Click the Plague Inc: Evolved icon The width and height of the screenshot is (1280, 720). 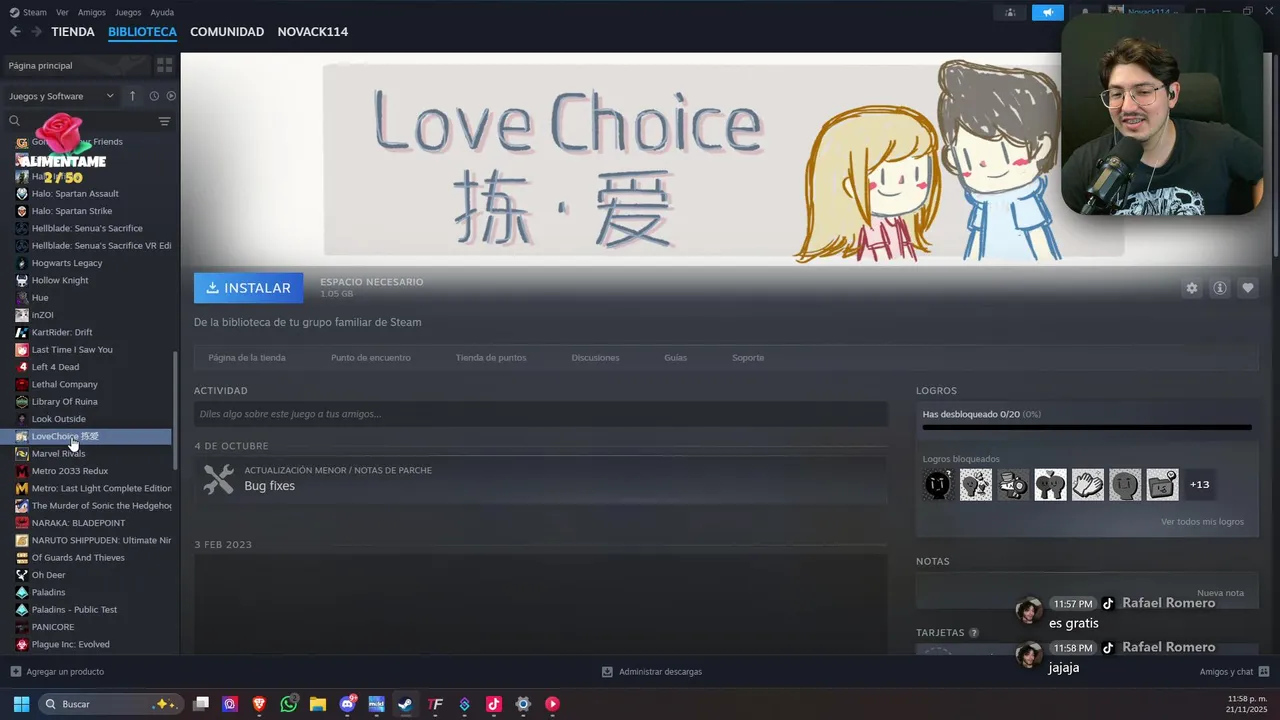tap(22, 644)
